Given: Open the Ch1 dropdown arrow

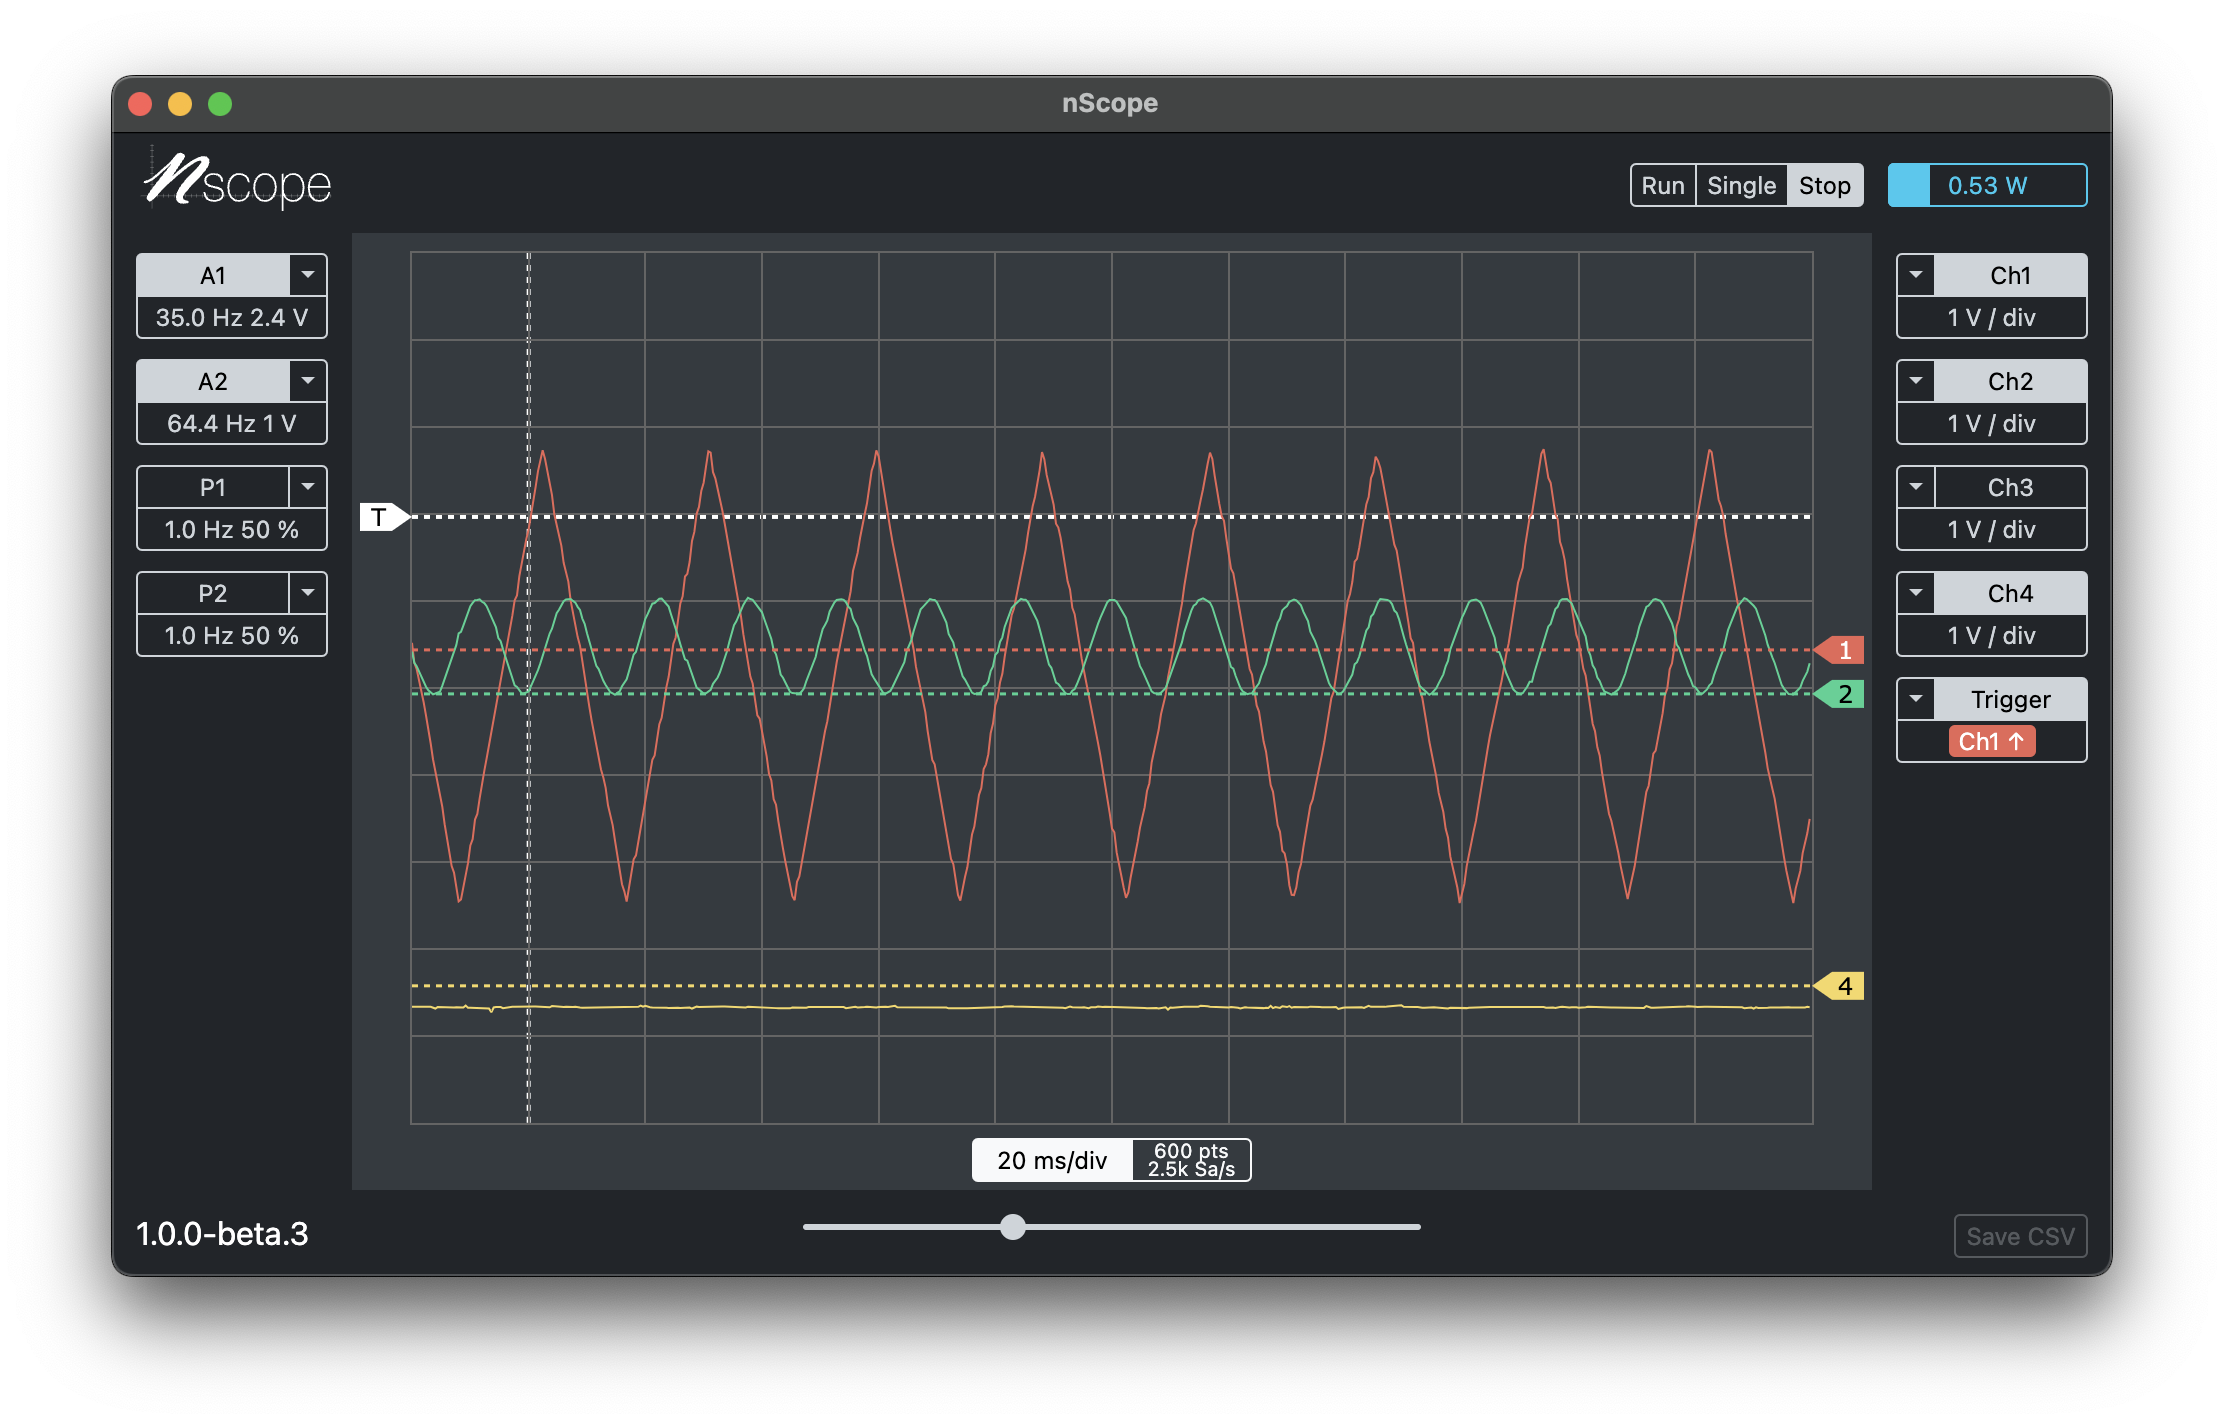Looking at the screenshot, I should (x=1916, y=275).
